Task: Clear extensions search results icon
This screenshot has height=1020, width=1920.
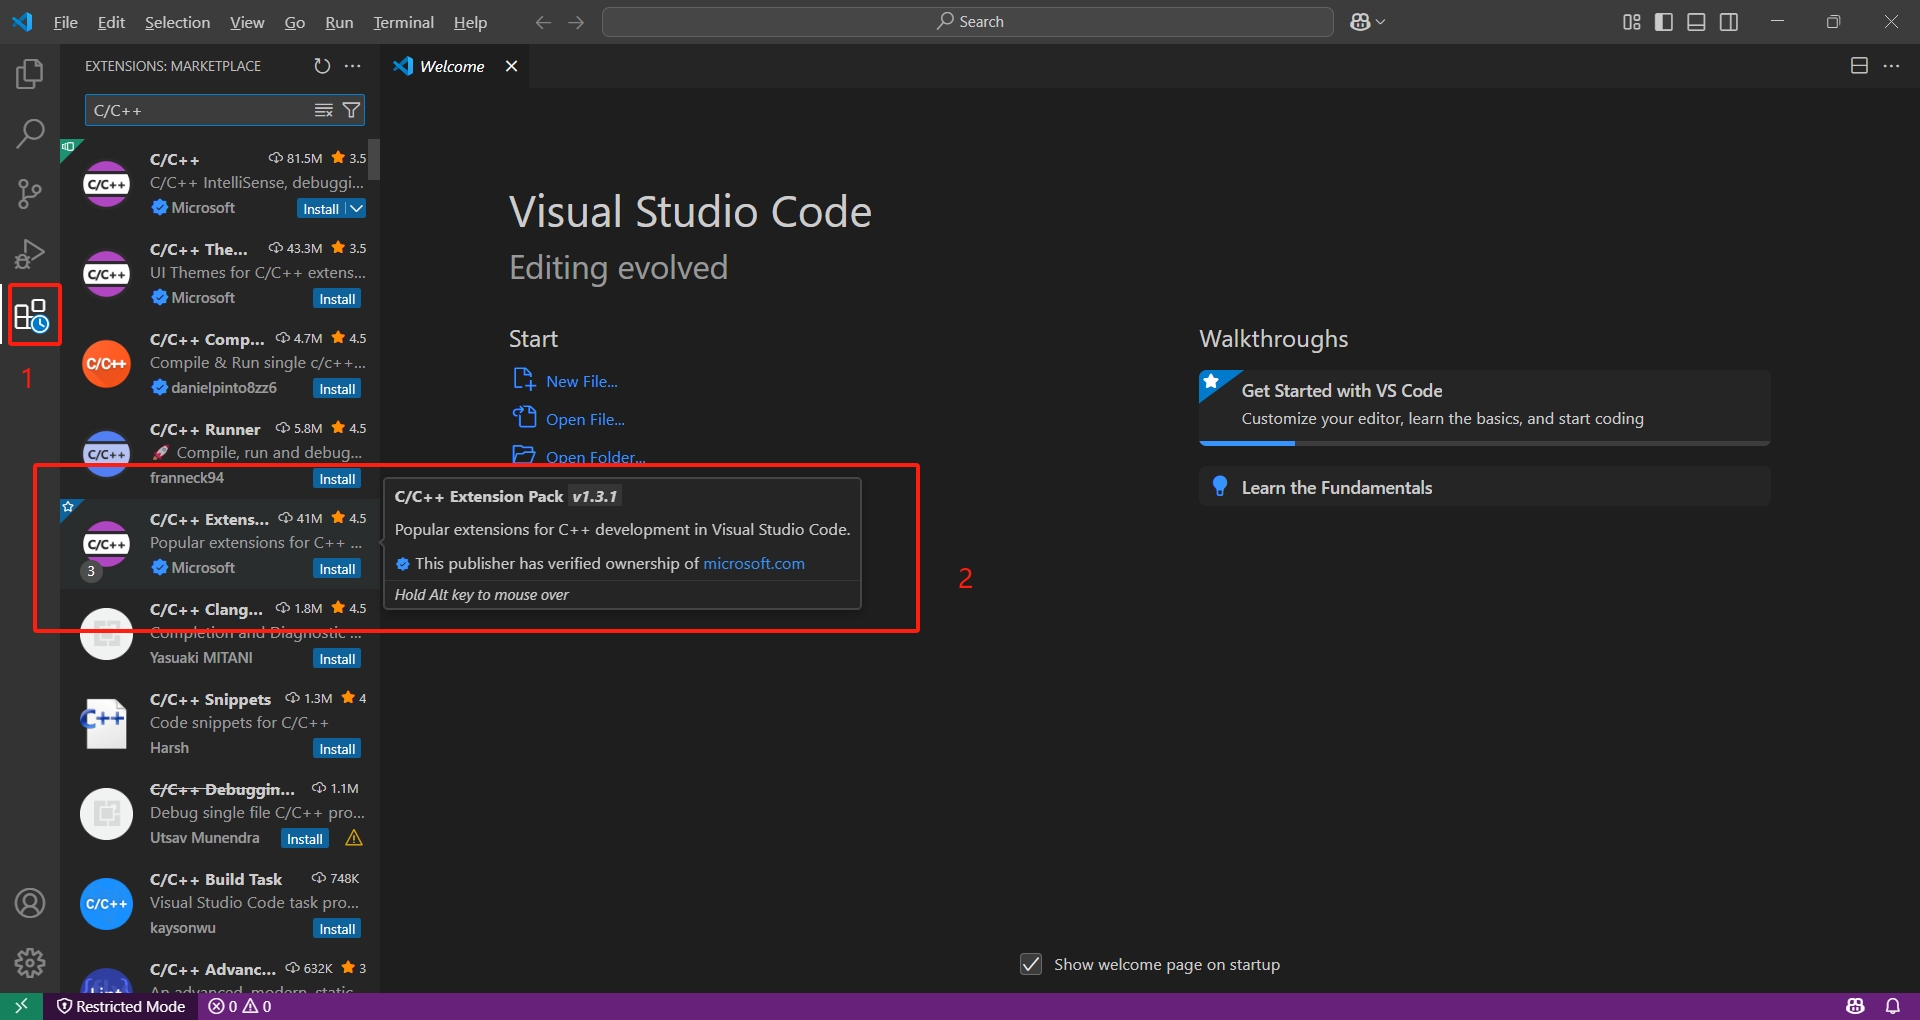Action: click(x=324, y=110)
